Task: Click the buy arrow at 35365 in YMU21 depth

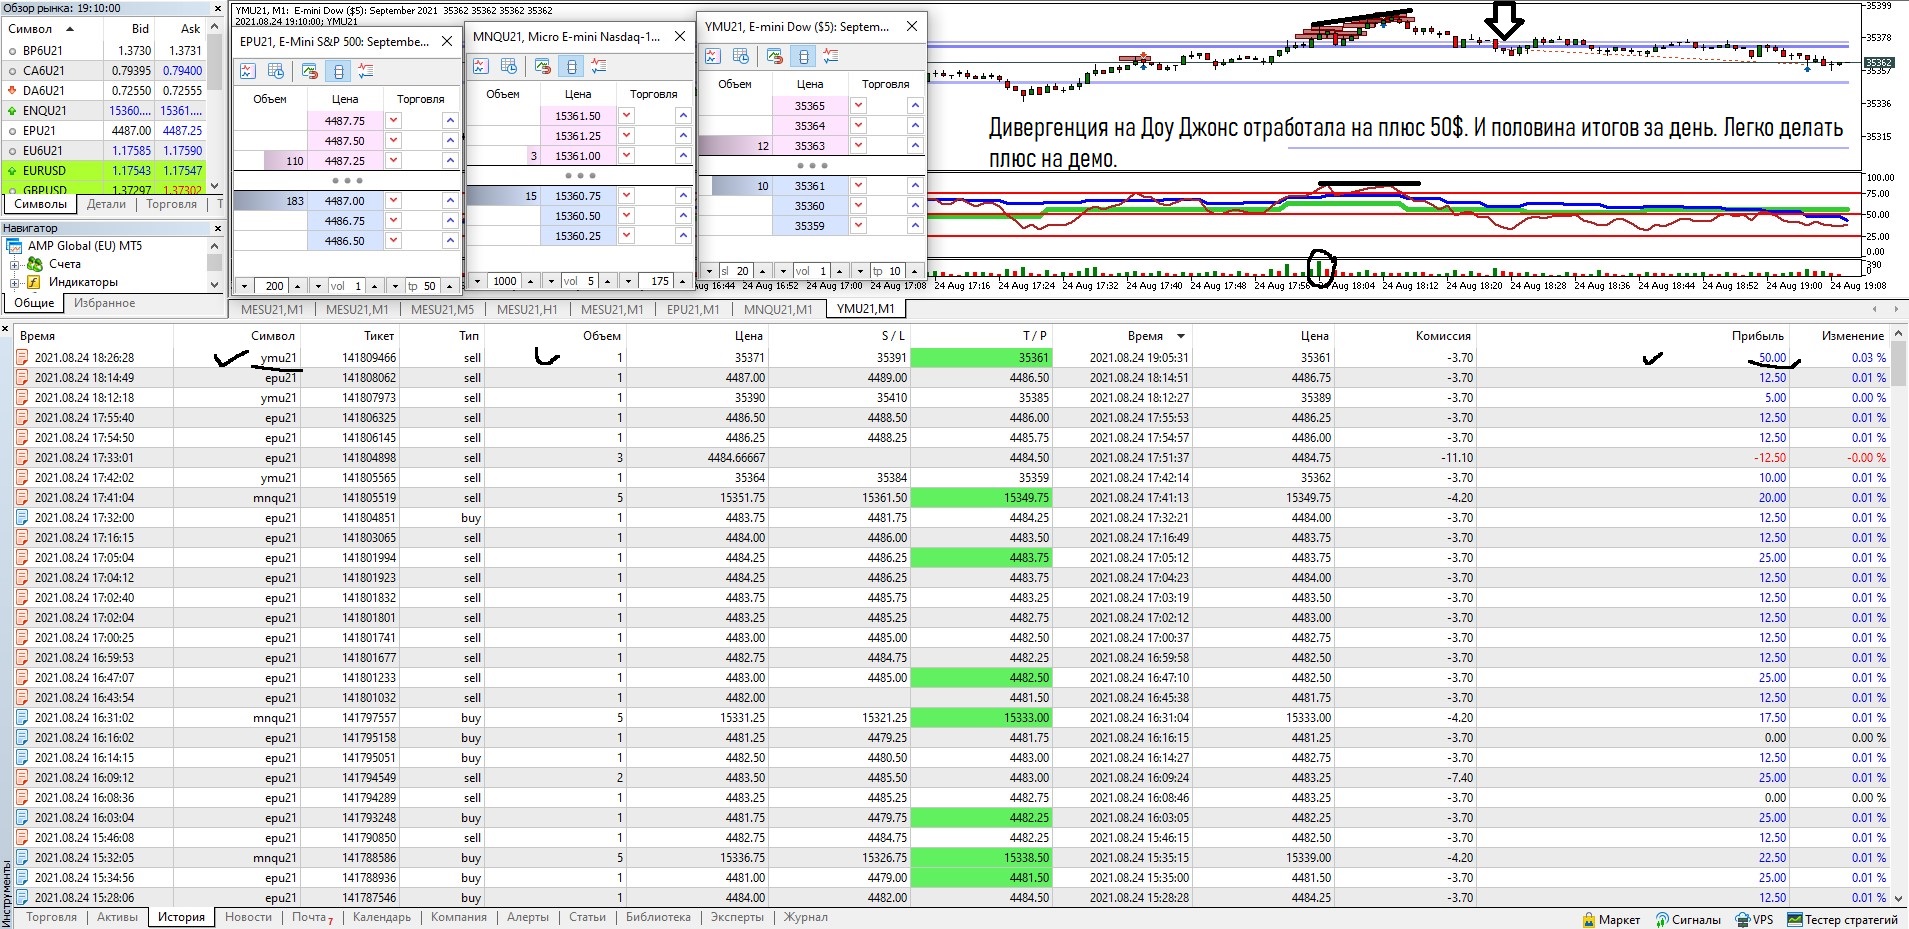Action: pyautogui.click(x=915, y=105)
